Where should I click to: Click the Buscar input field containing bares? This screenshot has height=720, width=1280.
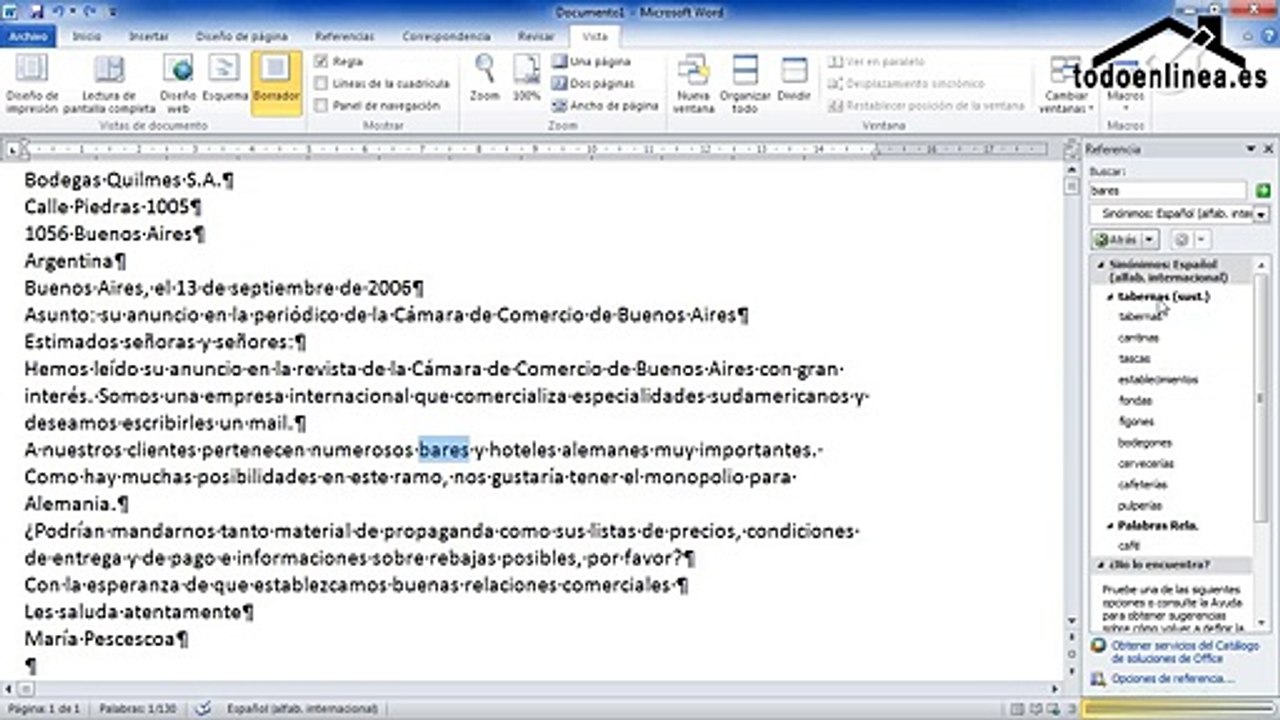(1168, 190)
